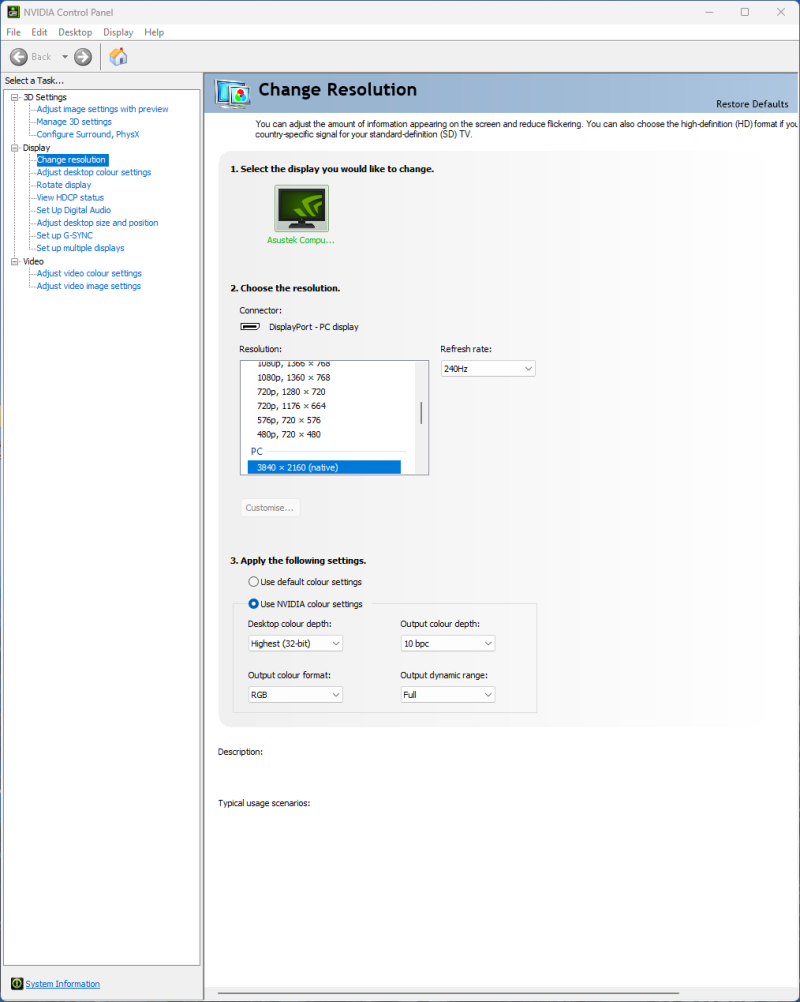Open the Output dynamic range dropdown
The image size is (800, 1002).
tap(448, 695)
